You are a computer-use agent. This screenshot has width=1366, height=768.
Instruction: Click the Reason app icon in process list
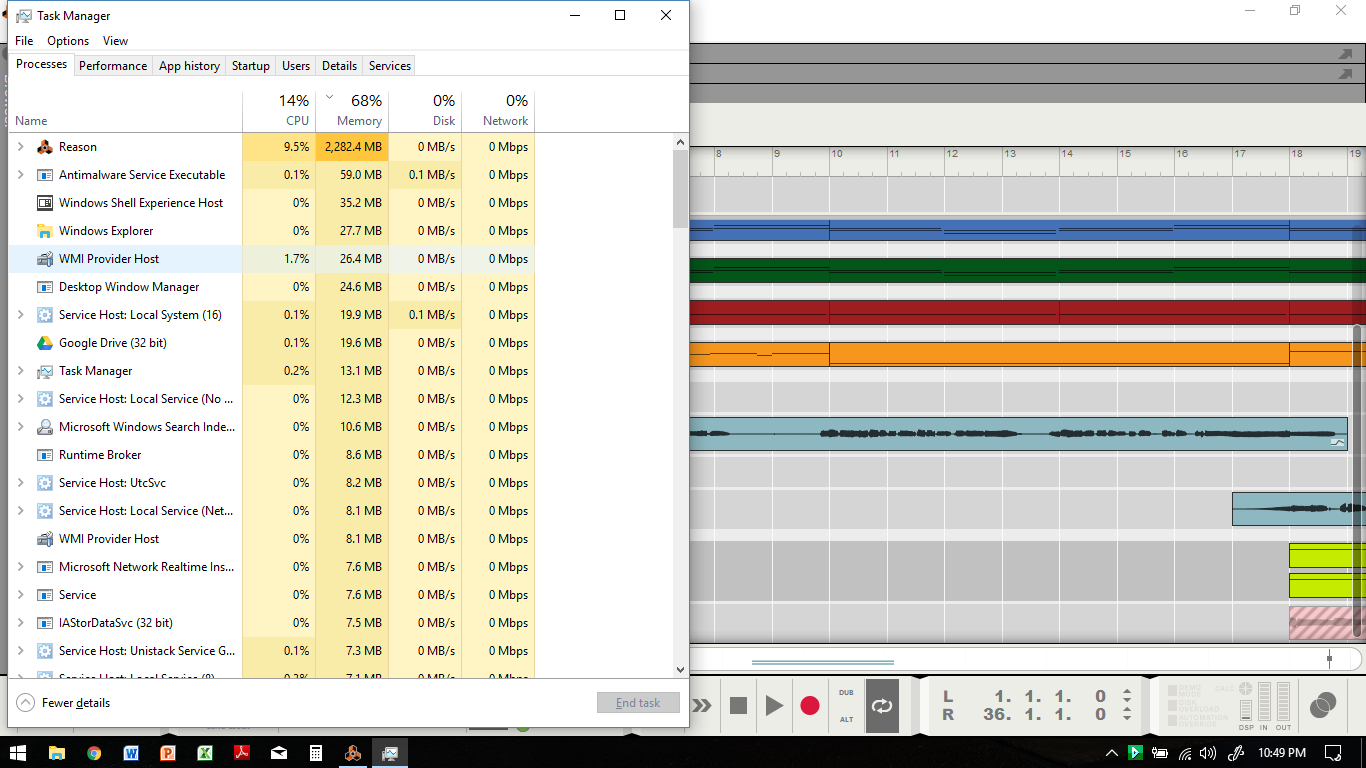[45, 147]
